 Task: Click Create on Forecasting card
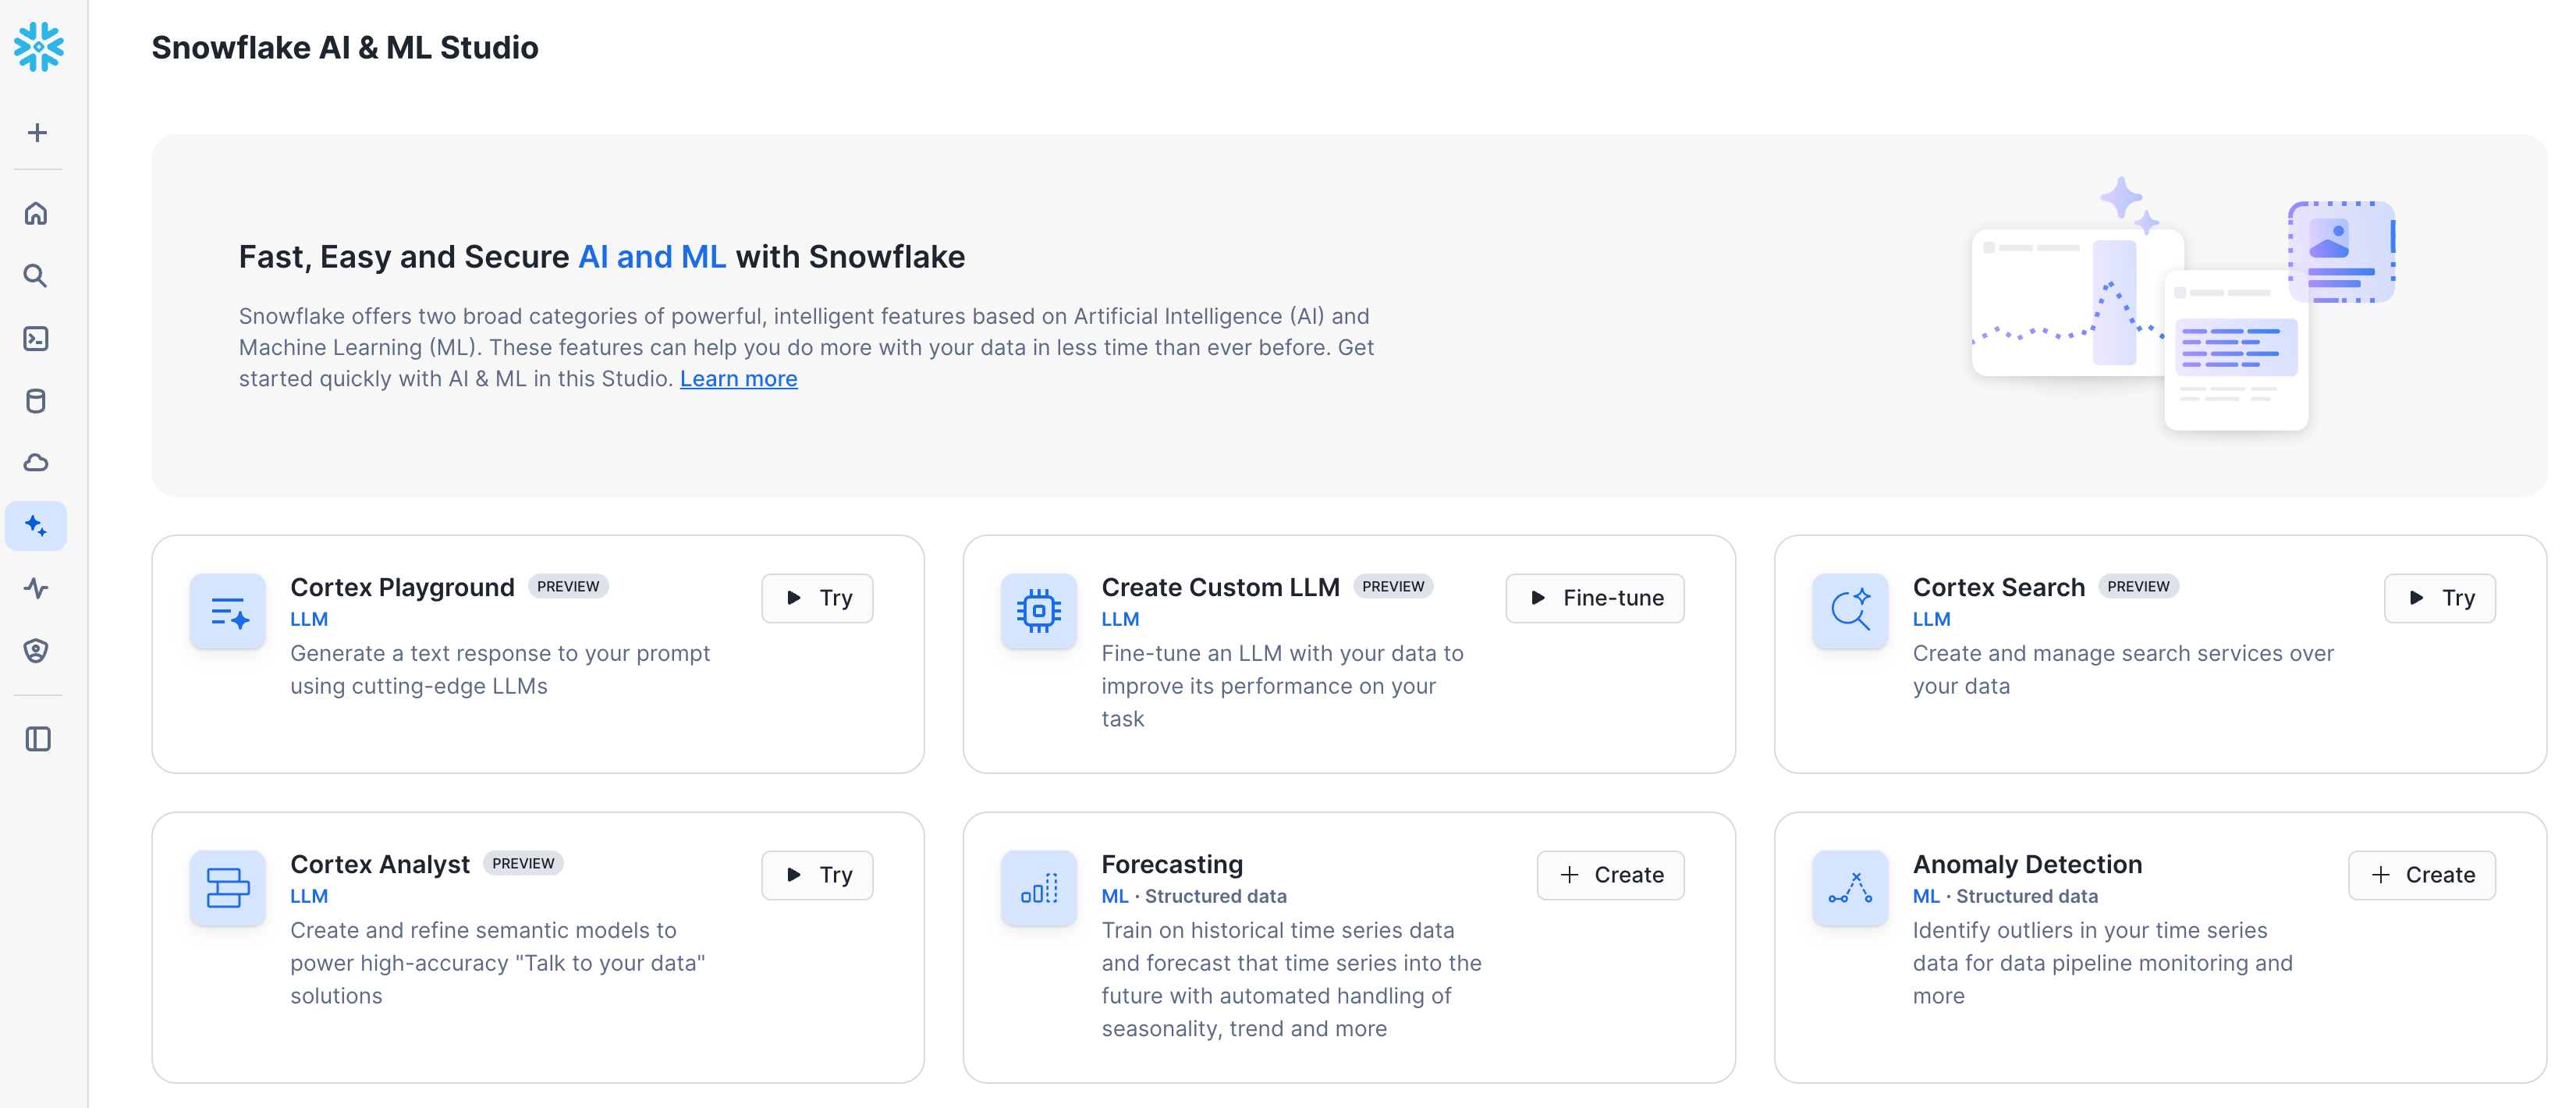1610,875
